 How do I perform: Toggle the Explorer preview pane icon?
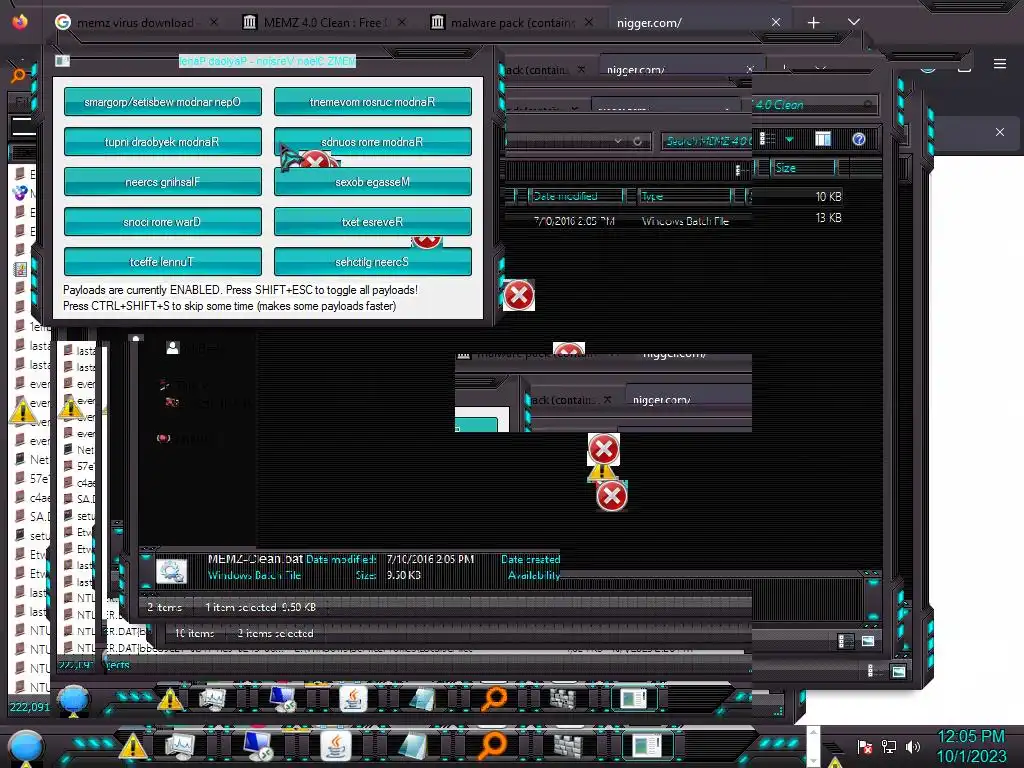(823, 139)
